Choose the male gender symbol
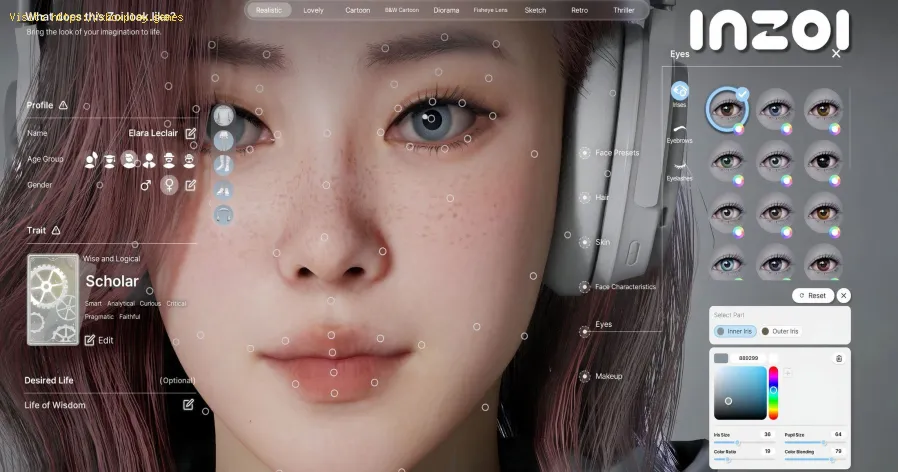 pyautogui.click(x=146, y=185)
